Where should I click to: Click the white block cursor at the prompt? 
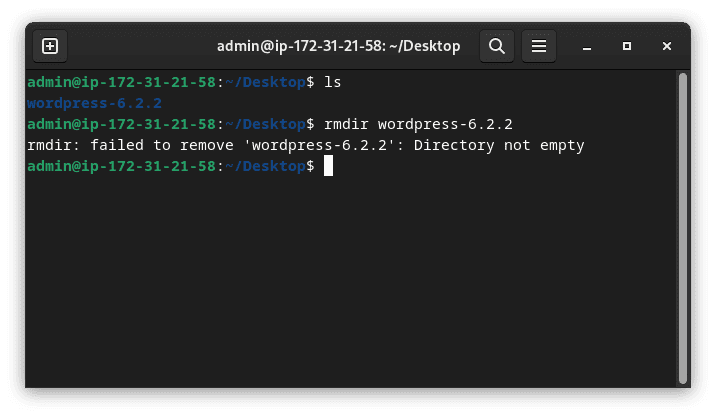[x=328, y=166]
